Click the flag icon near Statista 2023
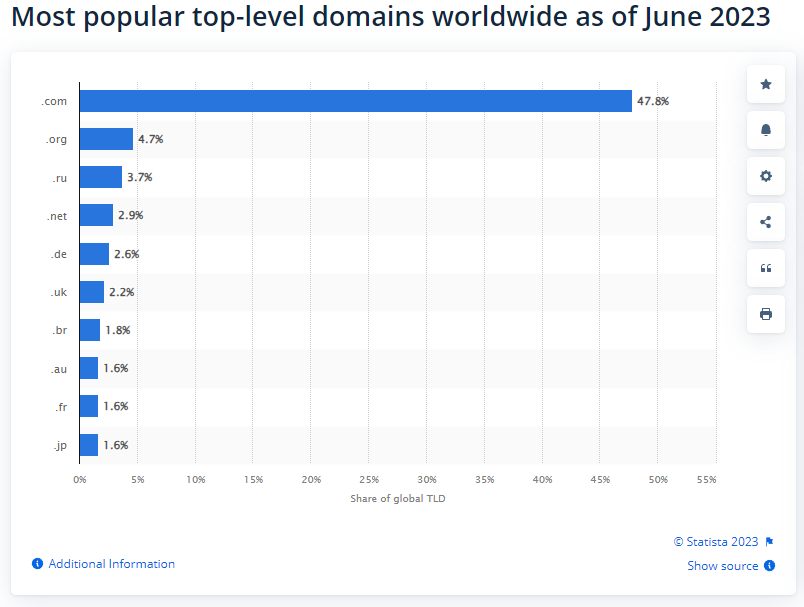Image resolution: width=804 pixels, height=607 pixels. click(769, 542)
